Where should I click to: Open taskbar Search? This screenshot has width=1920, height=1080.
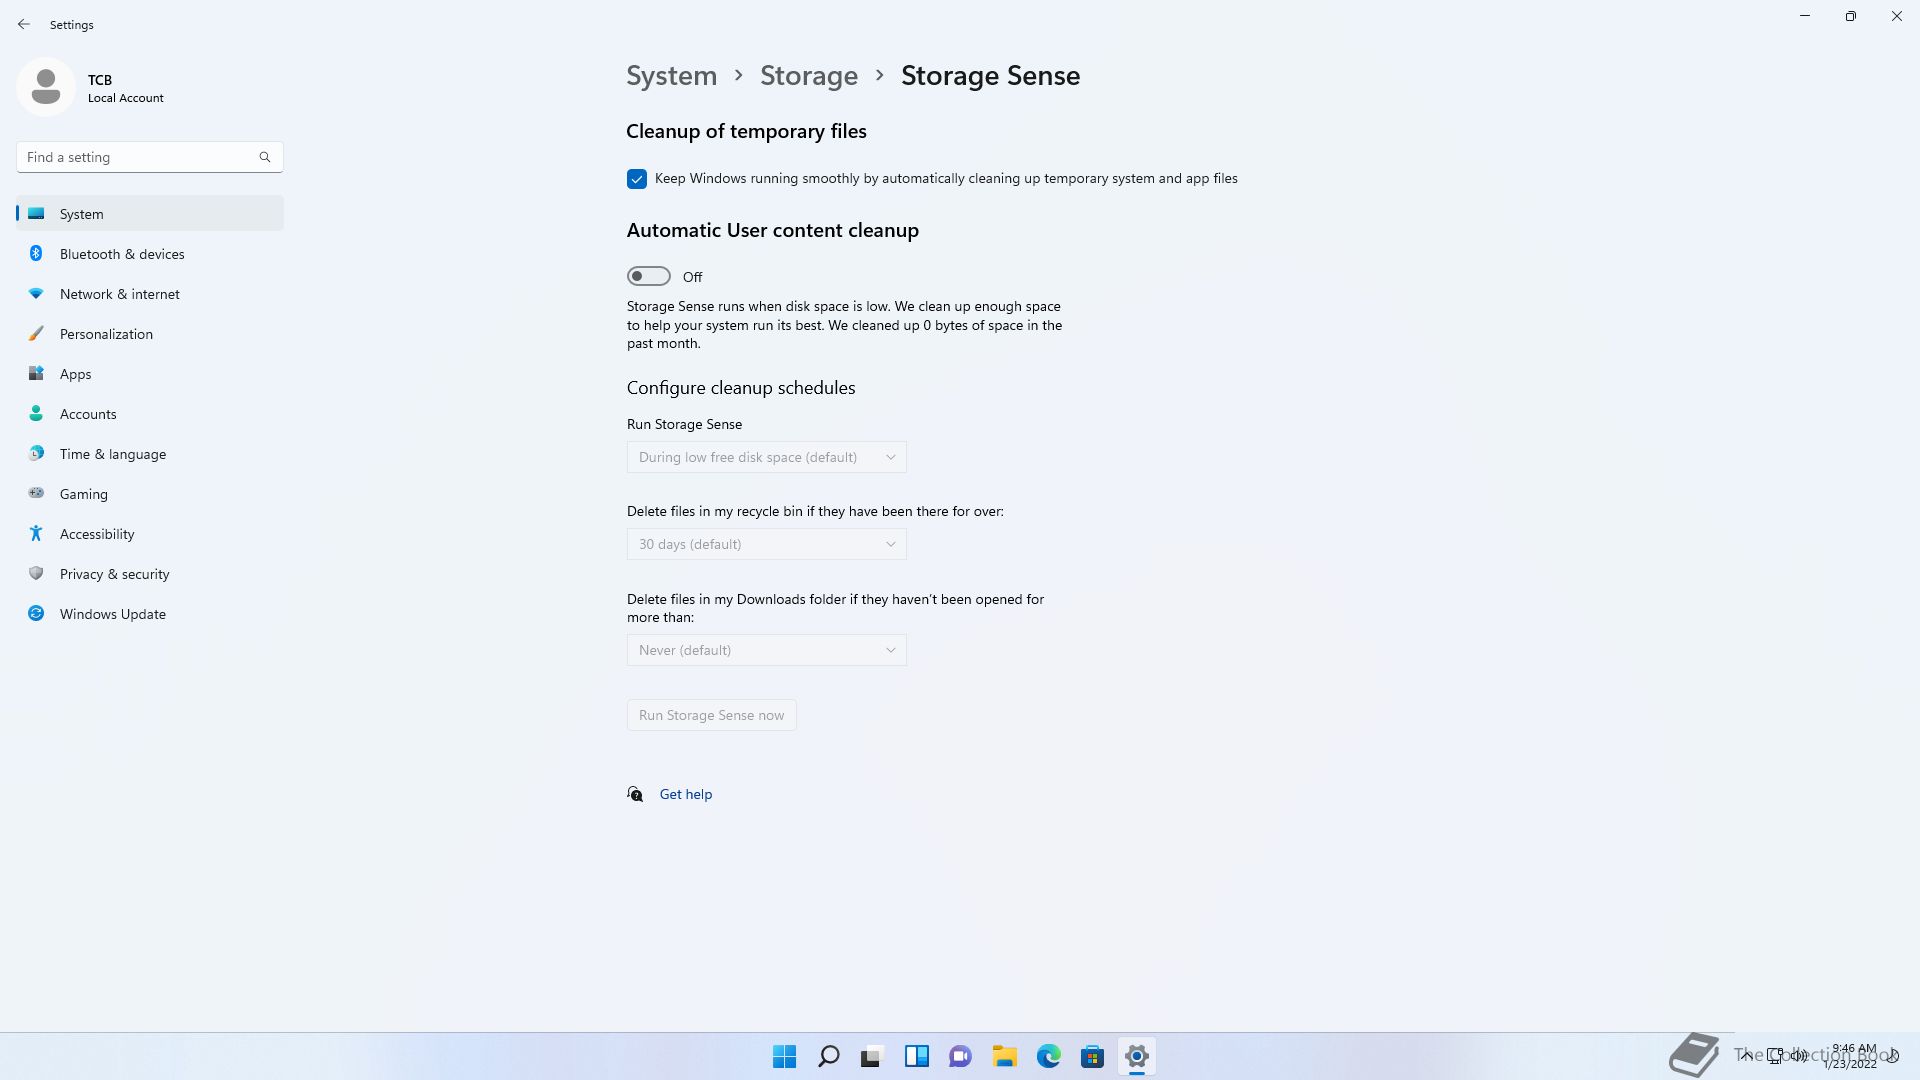coord(829,1056)
